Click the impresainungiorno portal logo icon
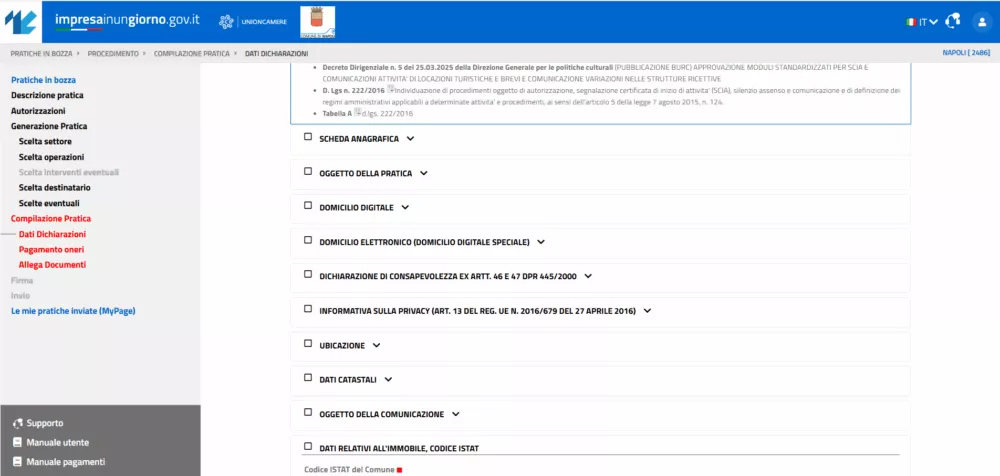The image size is (1000, 476). tap(21, 22)
